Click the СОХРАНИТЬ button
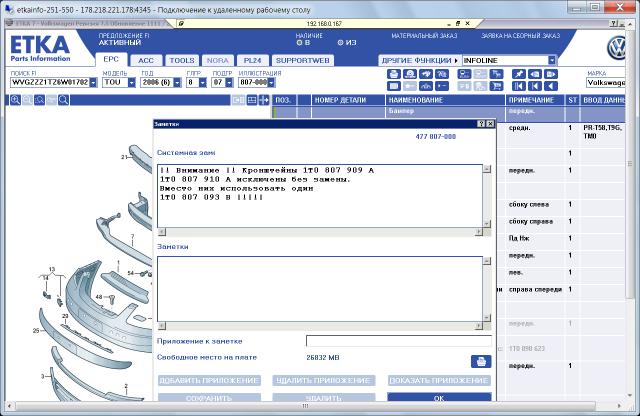 209,398
